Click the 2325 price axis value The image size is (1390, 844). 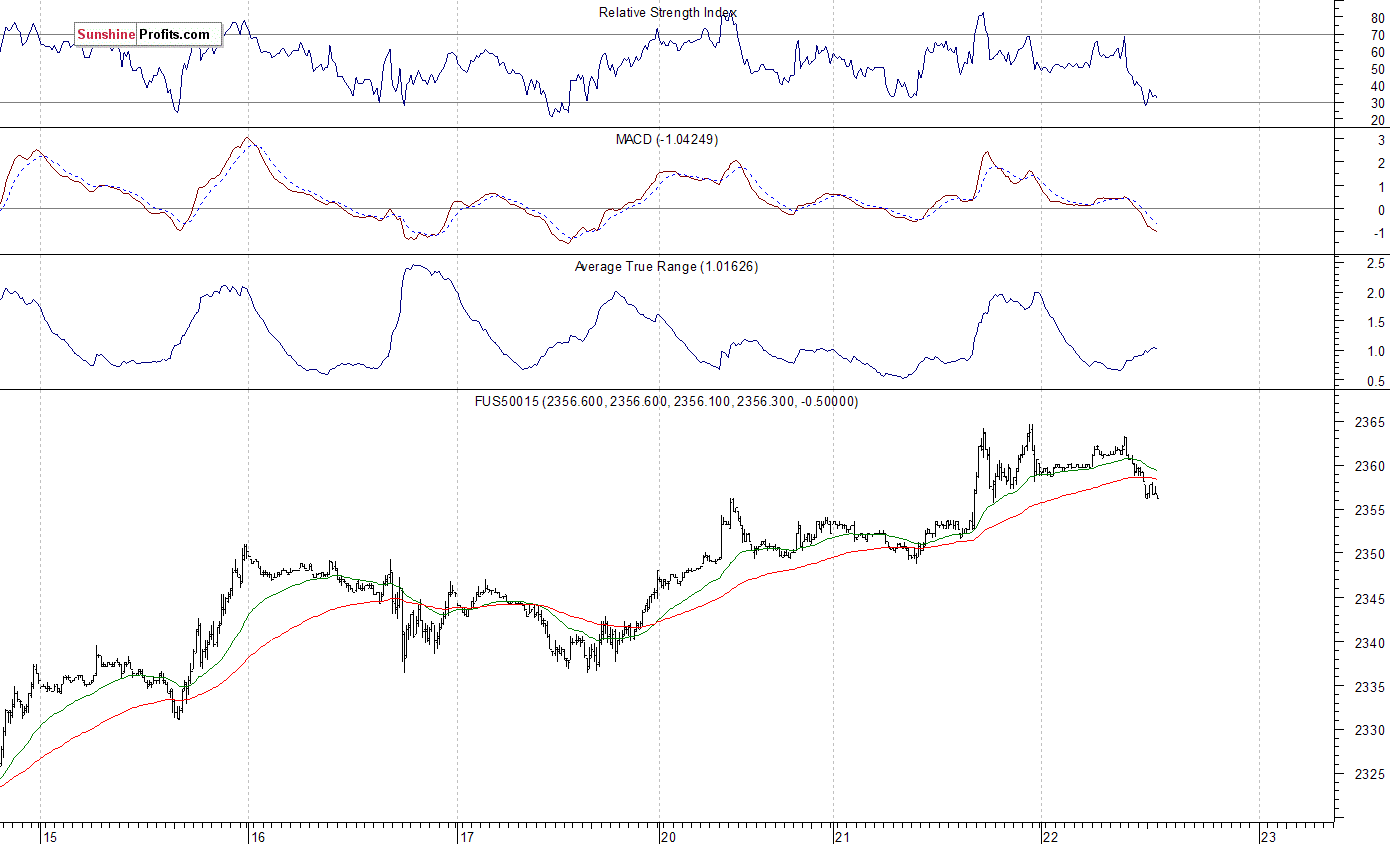[1370, 775]
